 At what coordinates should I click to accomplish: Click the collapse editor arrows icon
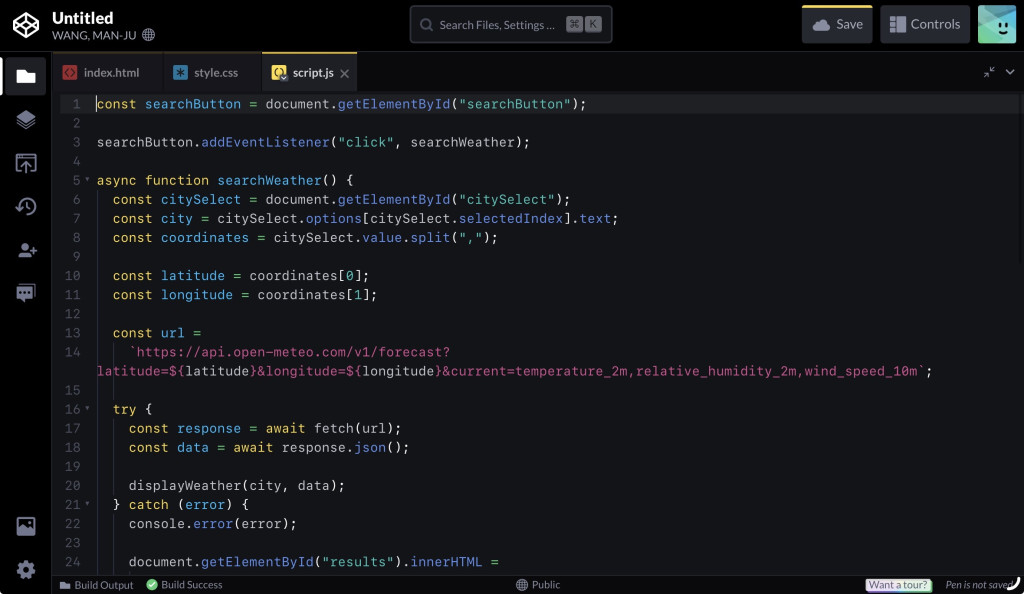point(989,72)
